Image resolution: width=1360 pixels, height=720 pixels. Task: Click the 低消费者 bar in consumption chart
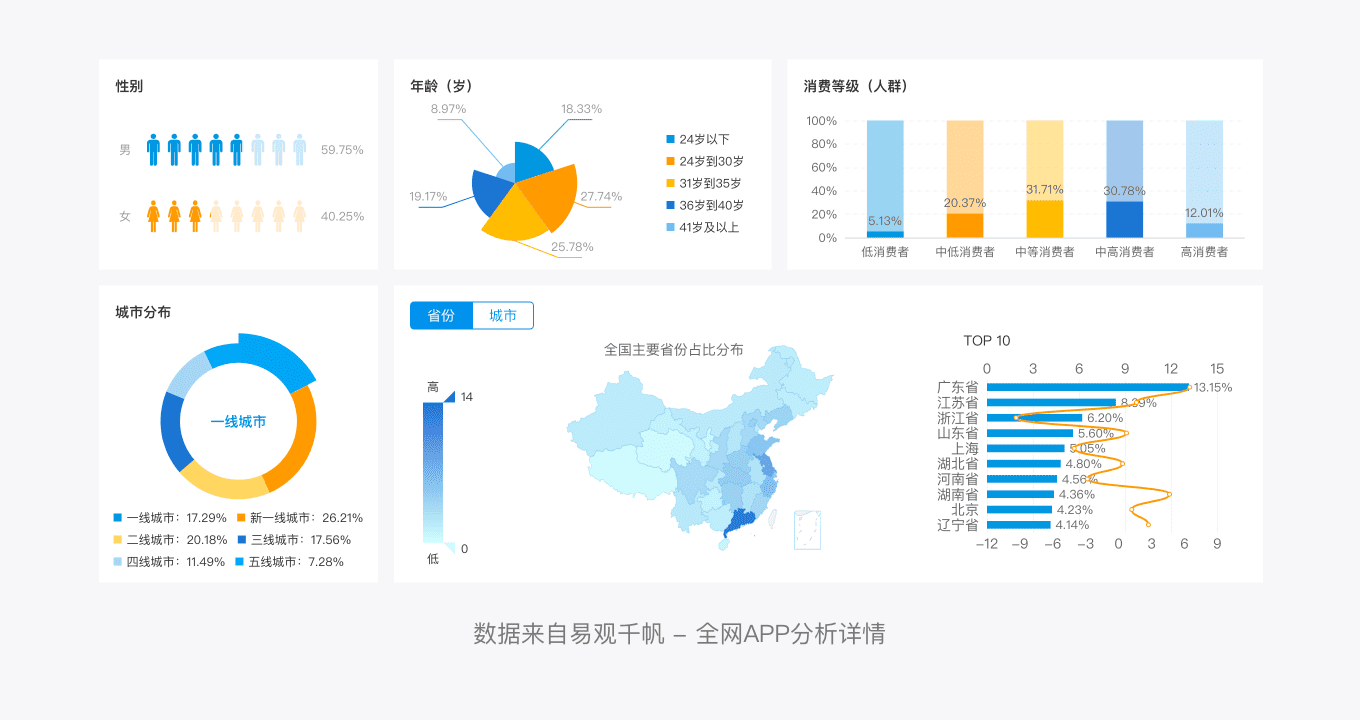coord(885,179)
